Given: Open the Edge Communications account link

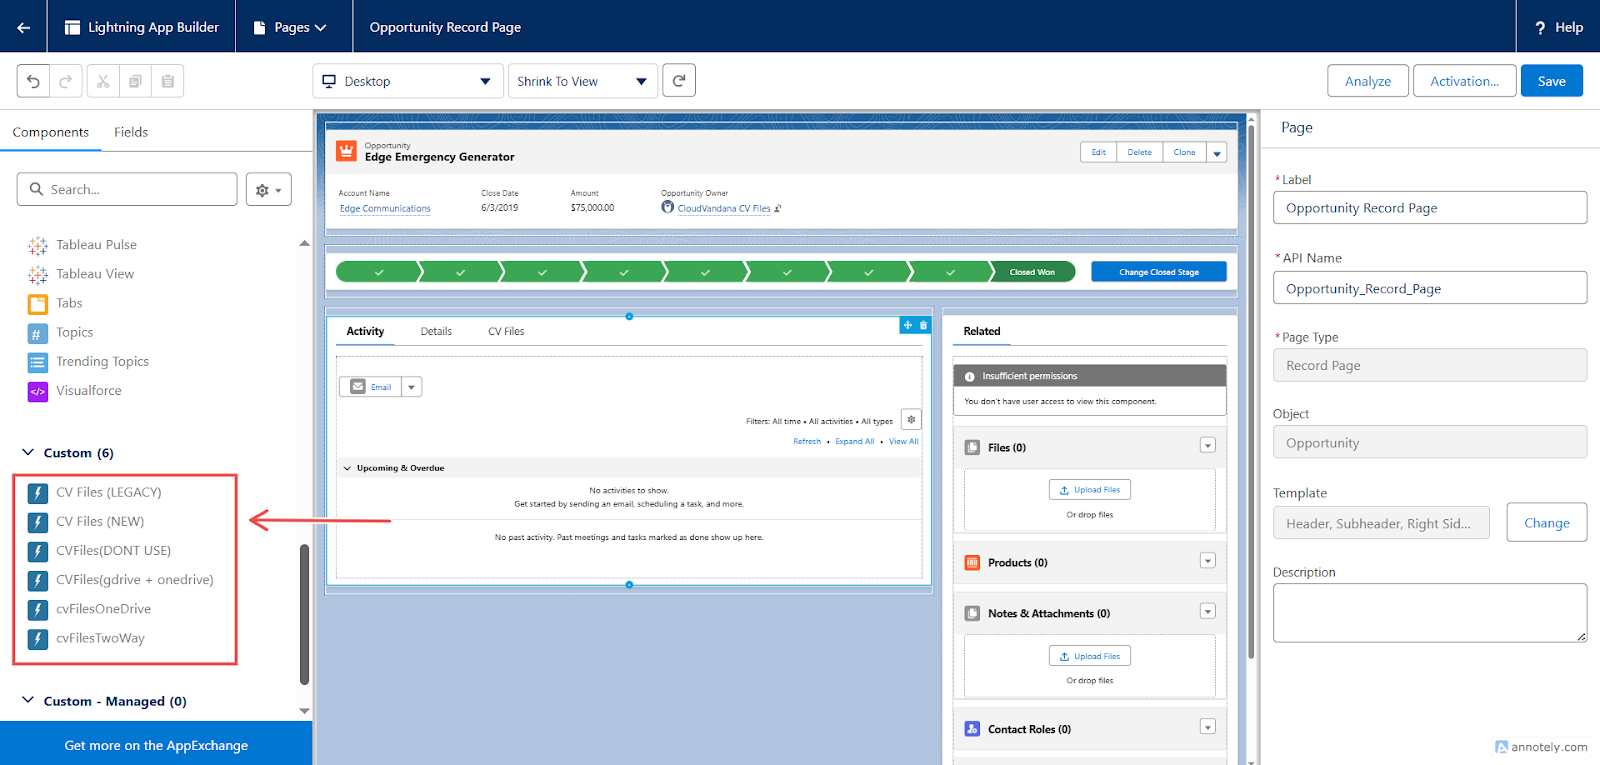Looking at the screenshot, I should pos(385,209).
